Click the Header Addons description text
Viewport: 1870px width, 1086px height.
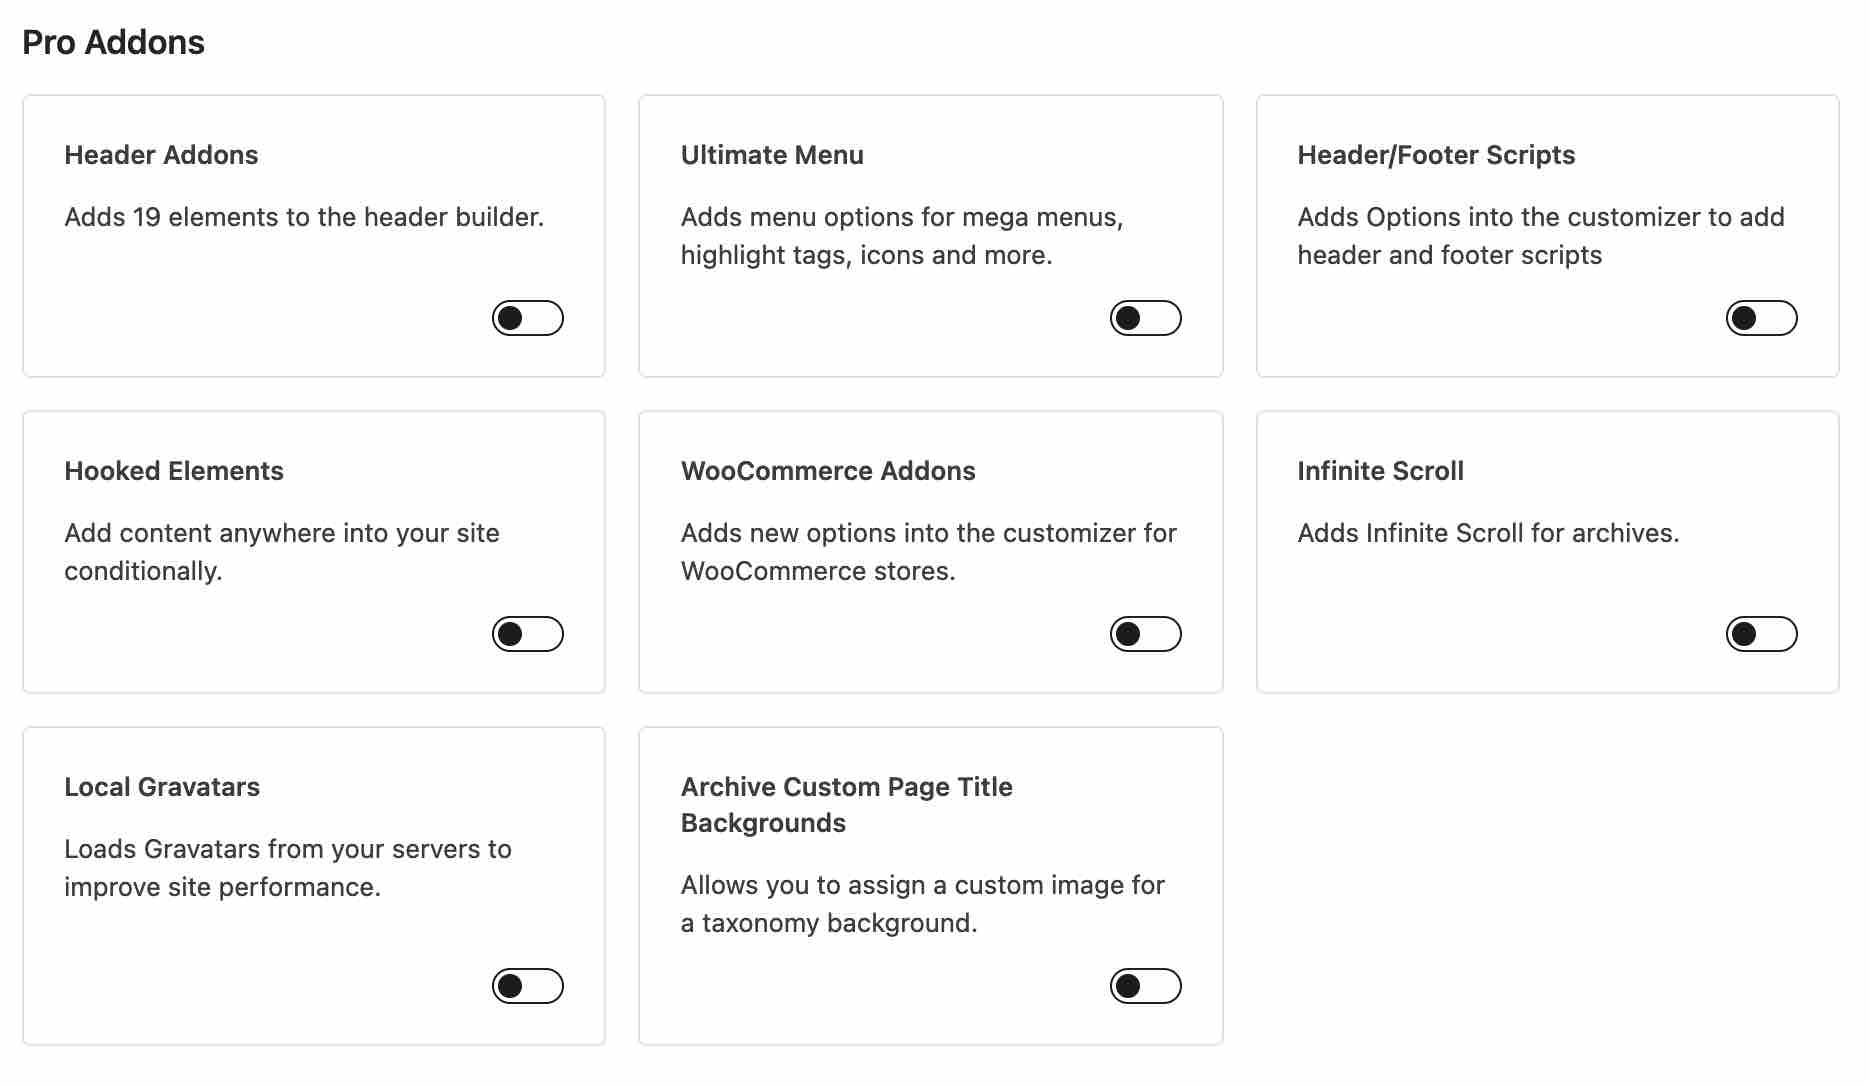pyautogui.click(x=304, y=217)
